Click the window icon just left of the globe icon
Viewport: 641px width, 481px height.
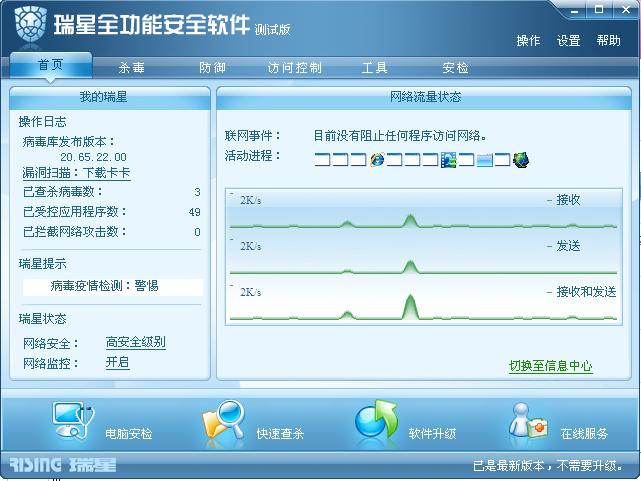[x=502, y=159]
